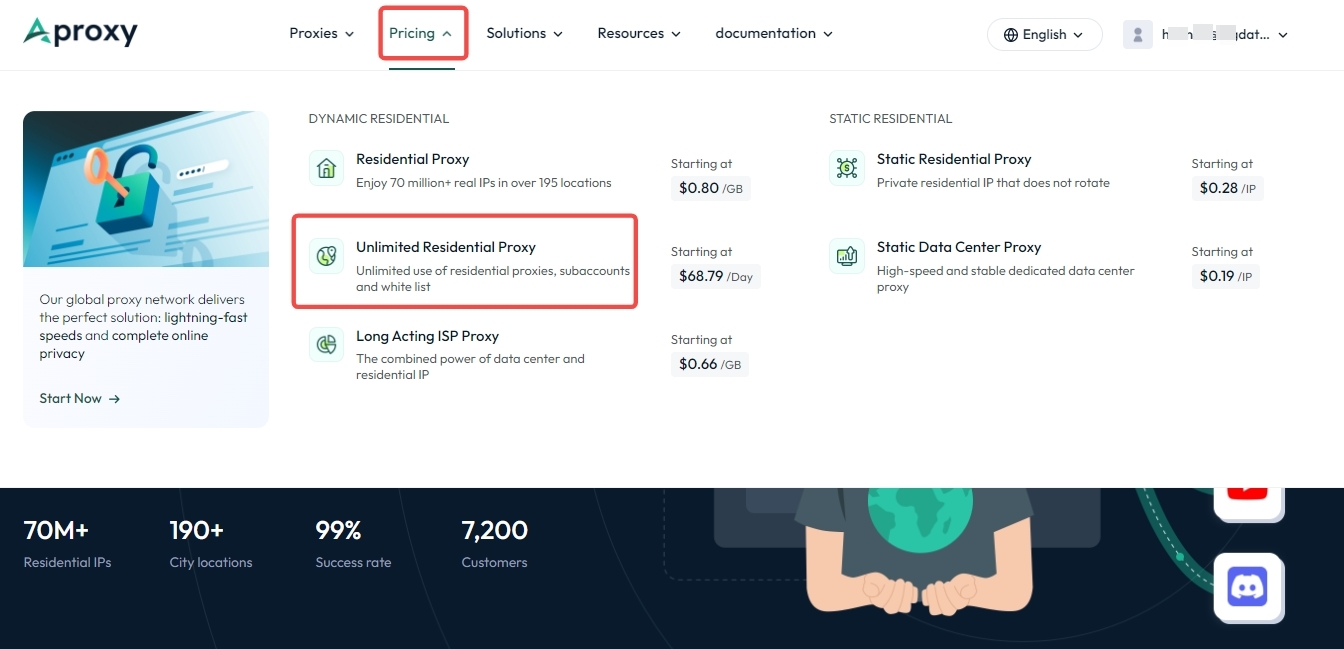Image resolution: width=1344 pixels, height=649 pixels.
Task: Click the DYNAMIC RESIDENTIAL heading
Action: point(379,119)
